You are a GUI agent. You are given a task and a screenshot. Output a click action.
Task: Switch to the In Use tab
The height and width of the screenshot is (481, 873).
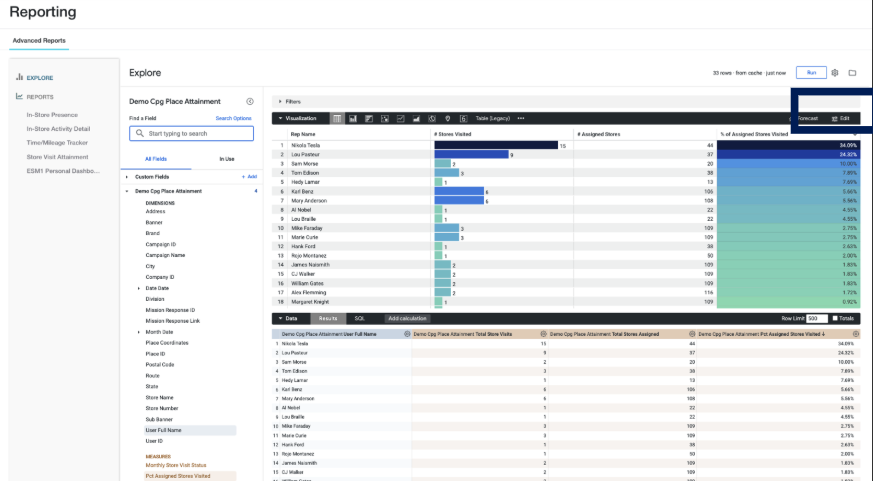pyautogui.click(x=227, y=159)
